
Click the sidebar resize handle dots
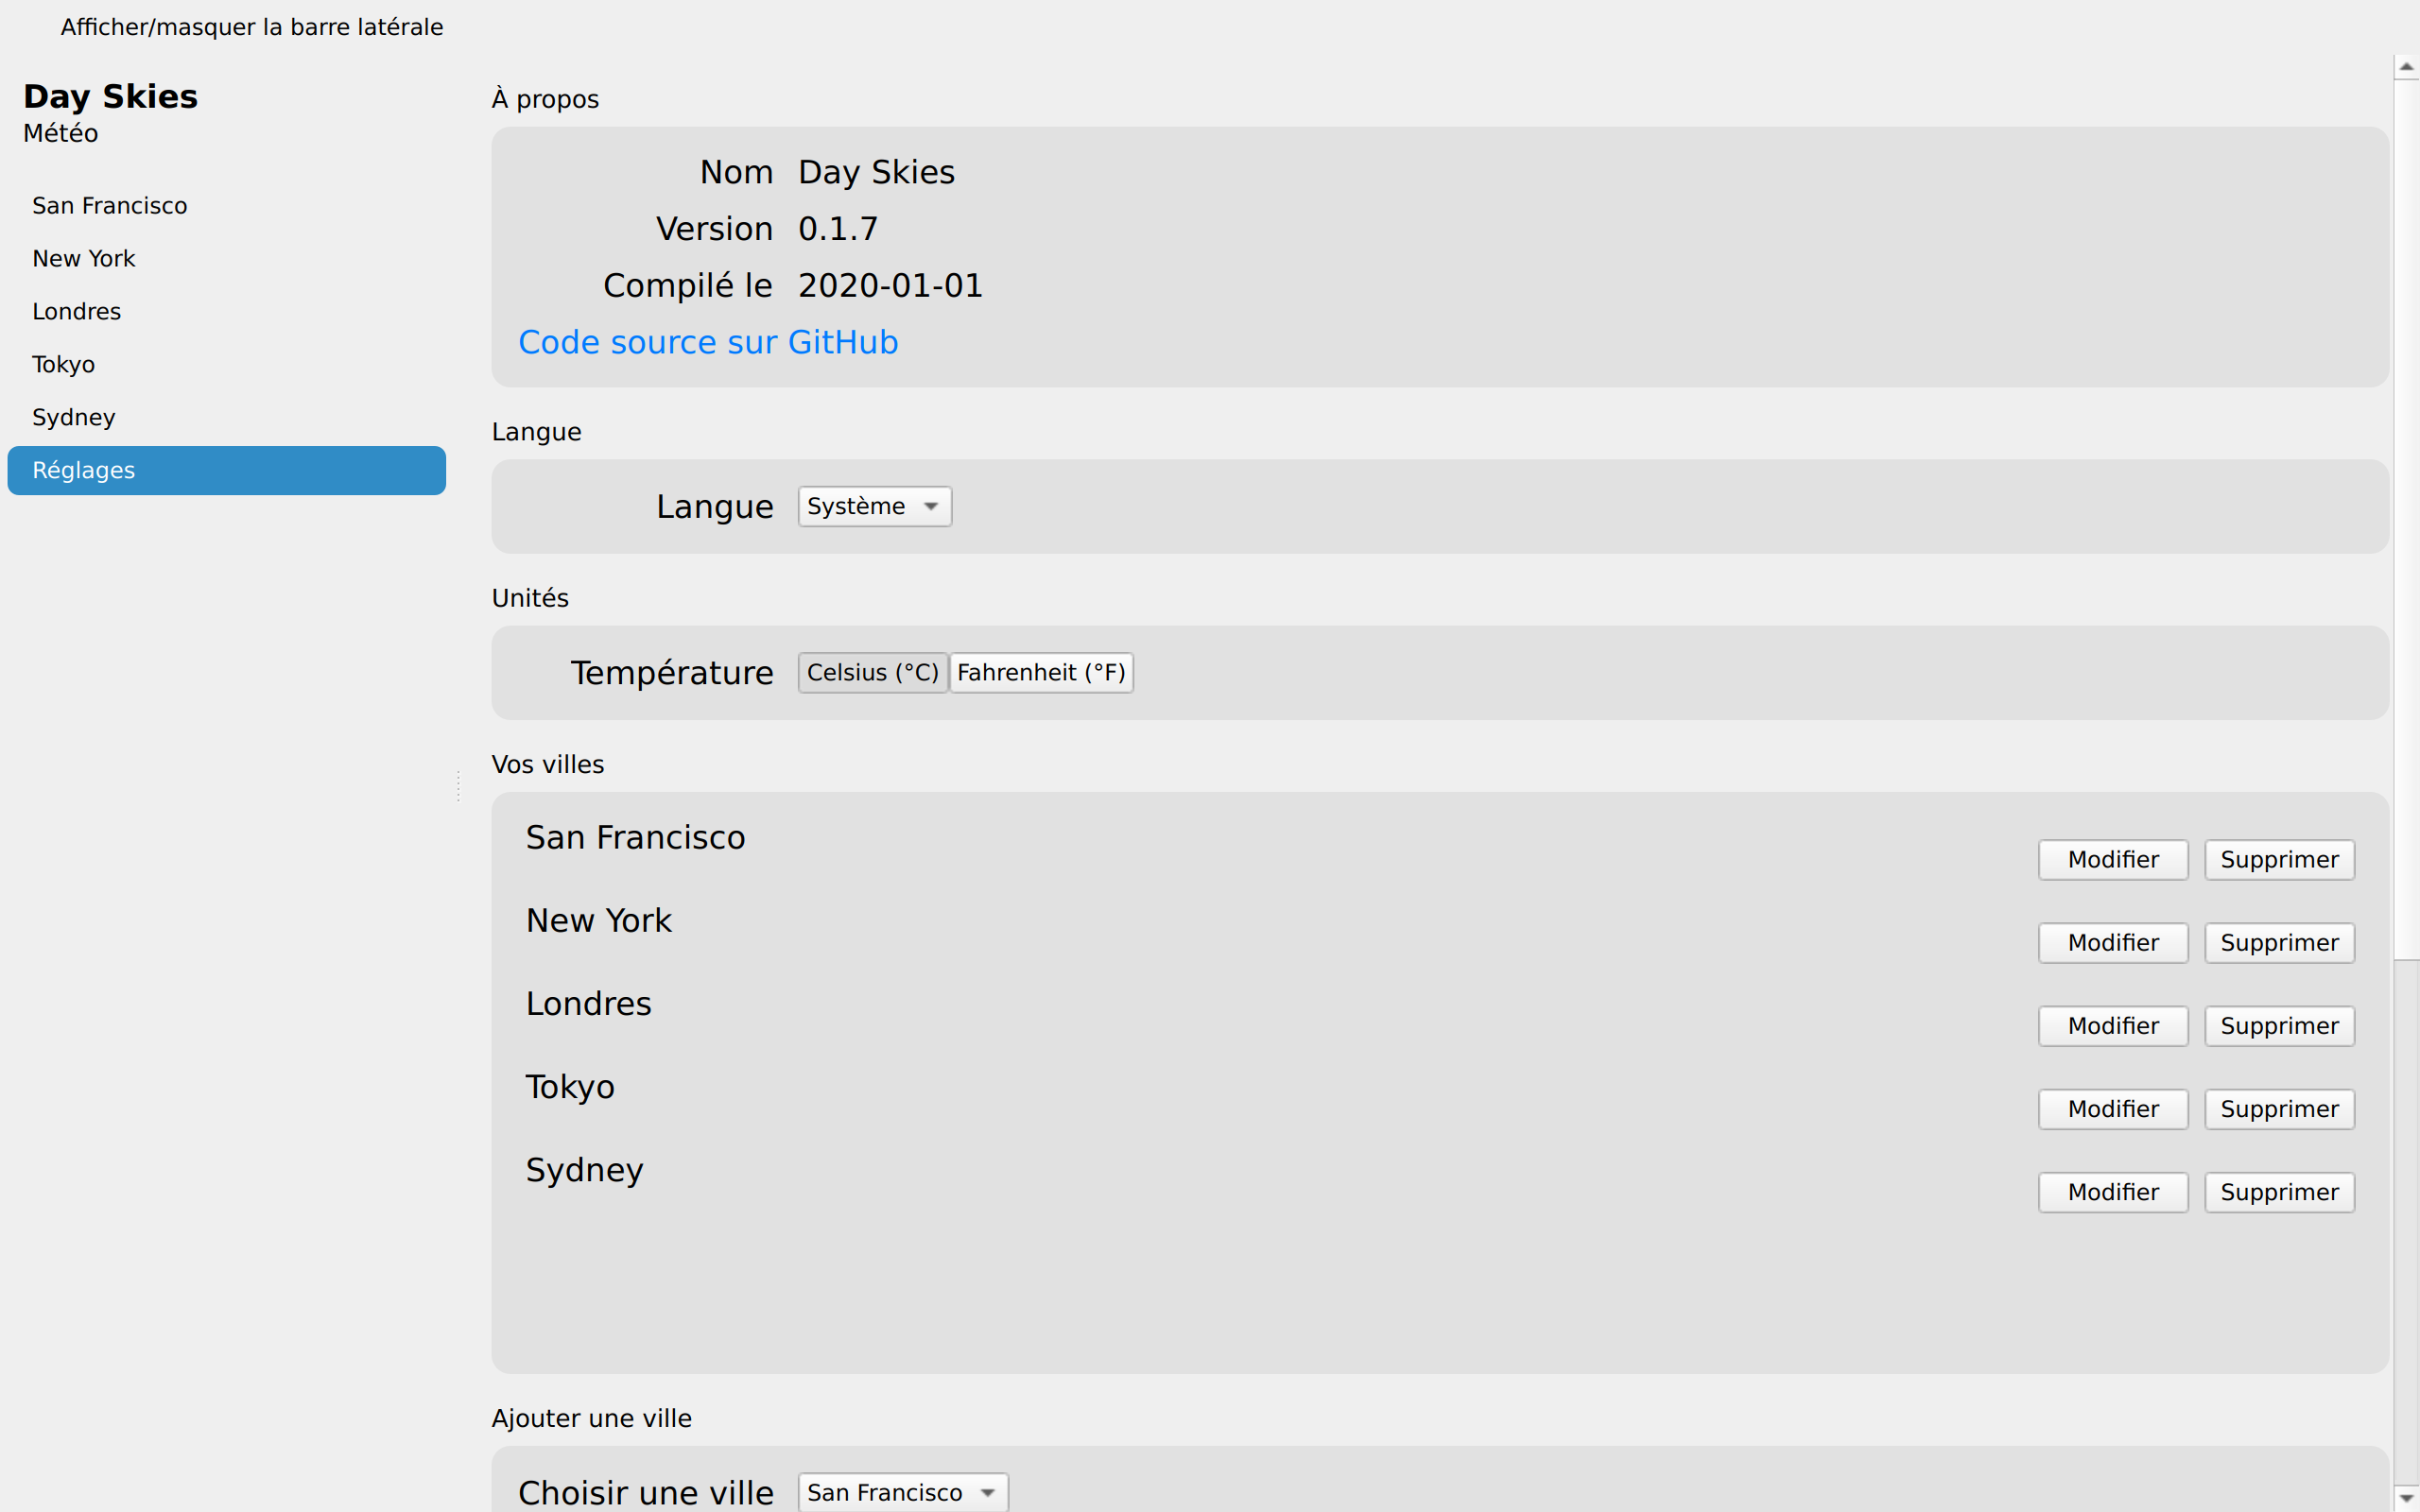458,786
